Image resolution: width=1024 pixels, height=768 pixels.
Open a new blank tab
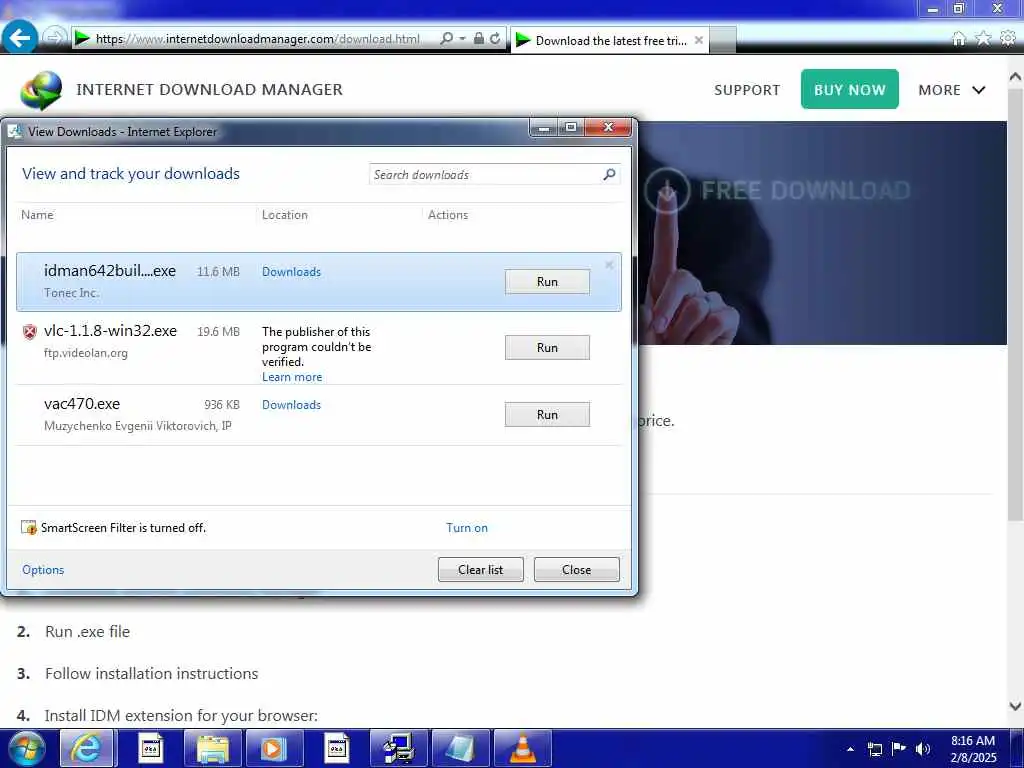click(722, 40)
